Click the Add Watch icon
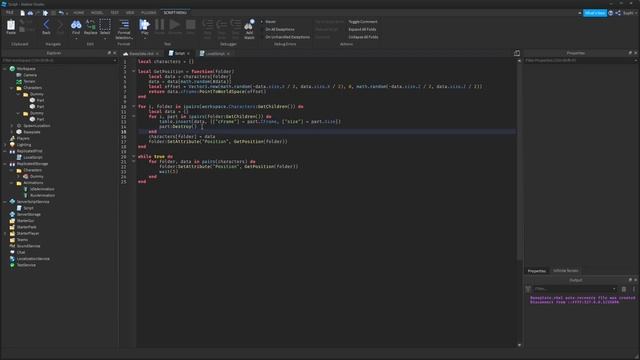The width and height of the screenshot is (640, 360). pos(249,25)
